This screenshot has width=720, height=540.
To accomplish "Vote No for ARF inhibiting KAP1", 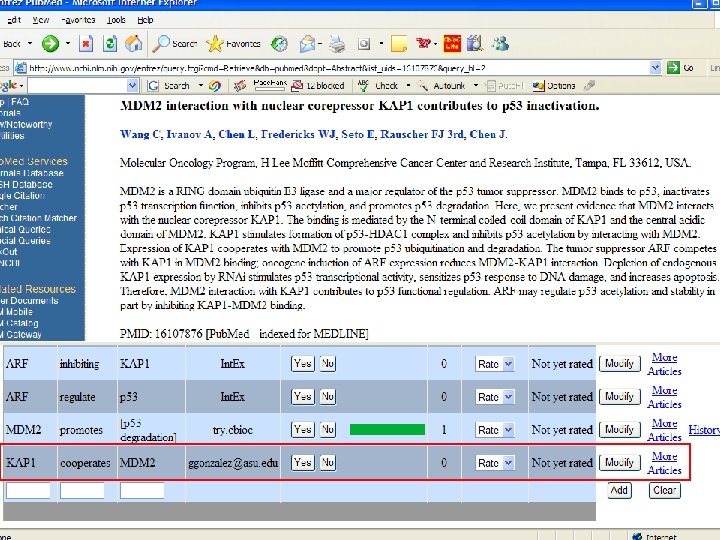I will point(327,364).
